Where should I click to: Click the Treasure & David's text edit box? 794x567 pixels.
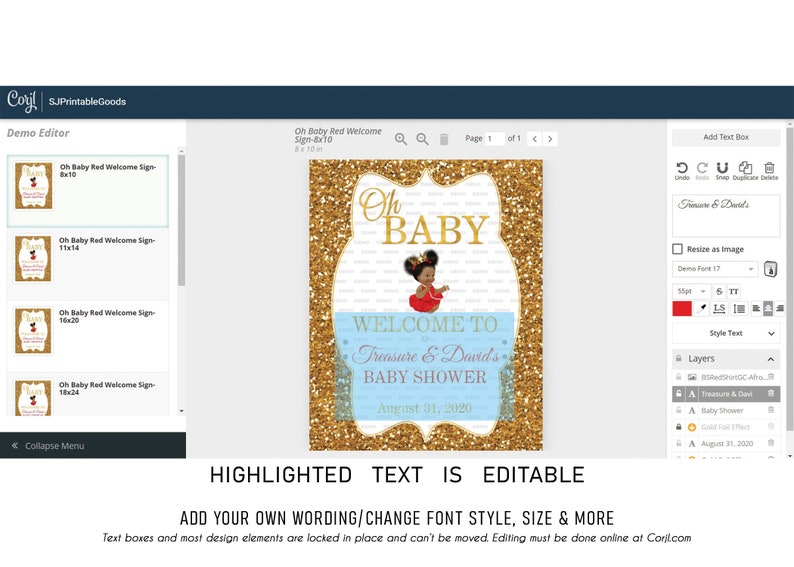726,216
